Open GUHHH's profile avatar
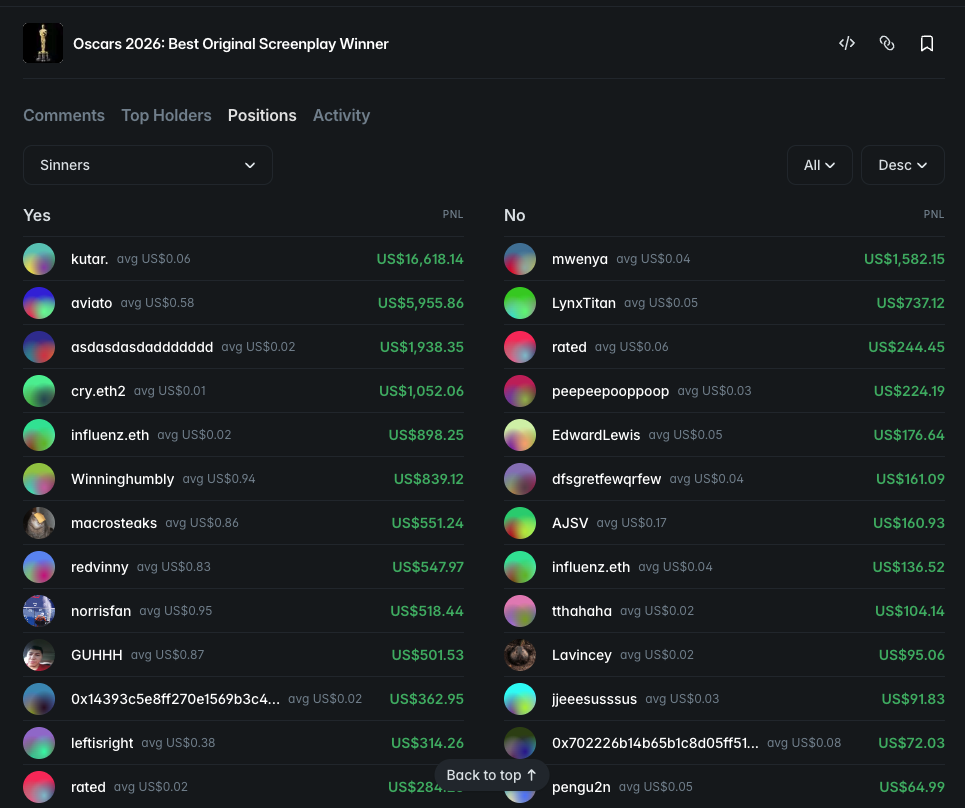This screenshot has width=965, height=808. (39, 655)
